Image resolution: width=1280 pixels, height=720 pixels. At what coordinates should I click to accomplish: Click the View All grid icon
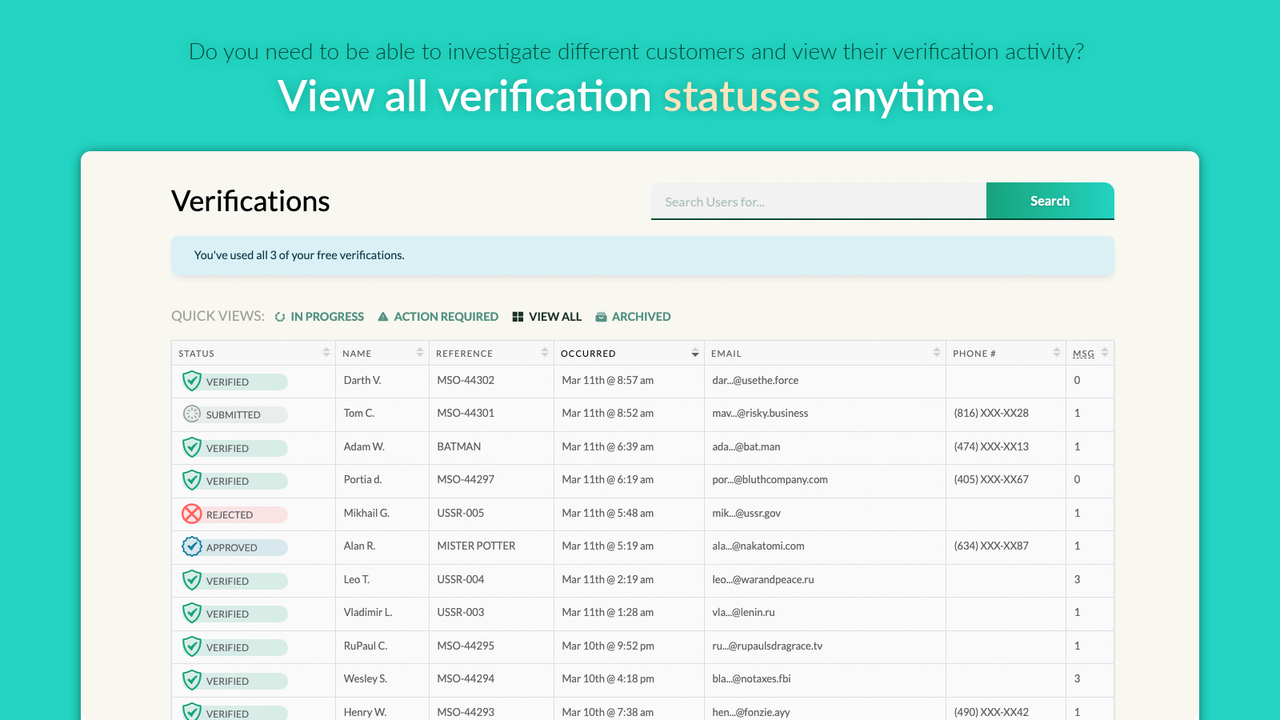coord(518,317)
